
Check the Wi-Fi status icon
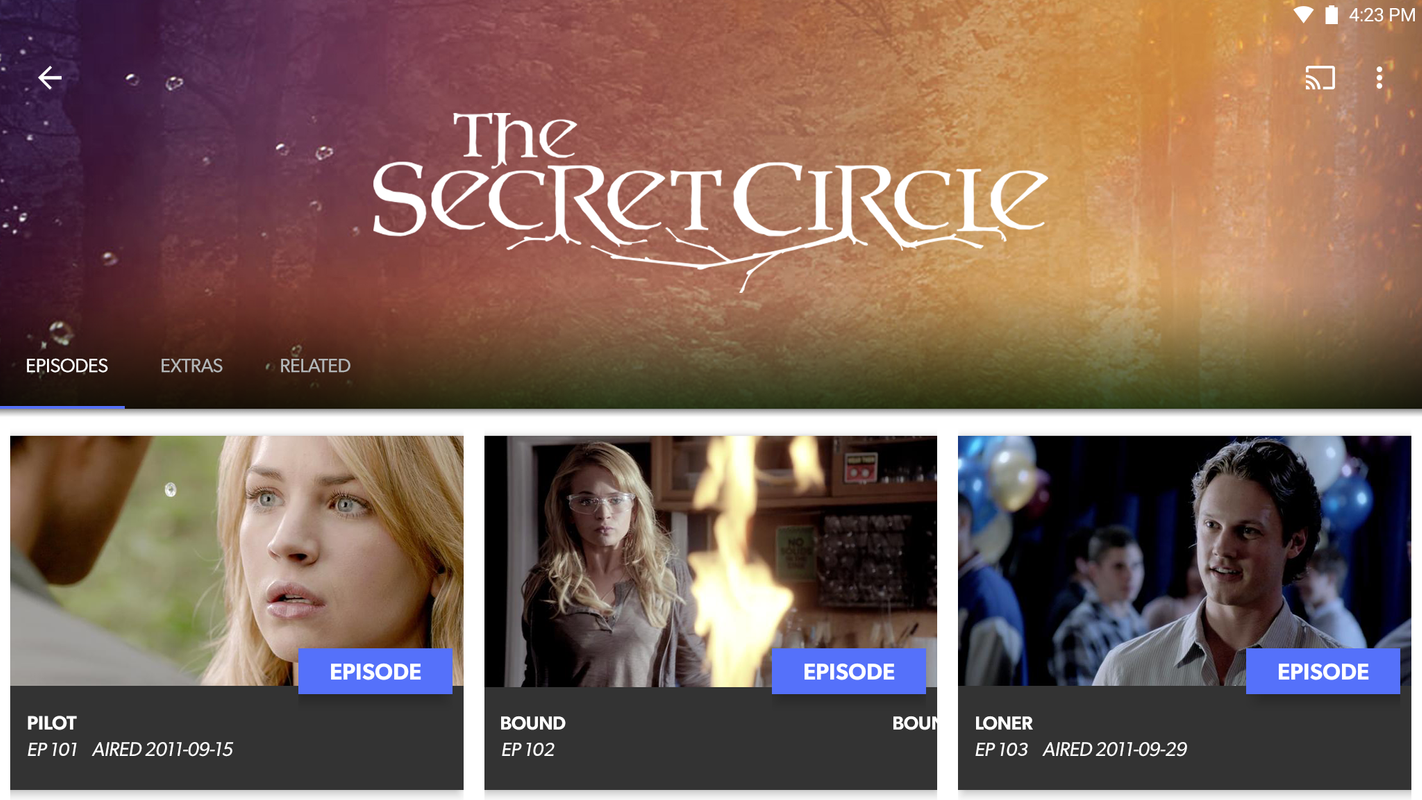point(1303,15)
